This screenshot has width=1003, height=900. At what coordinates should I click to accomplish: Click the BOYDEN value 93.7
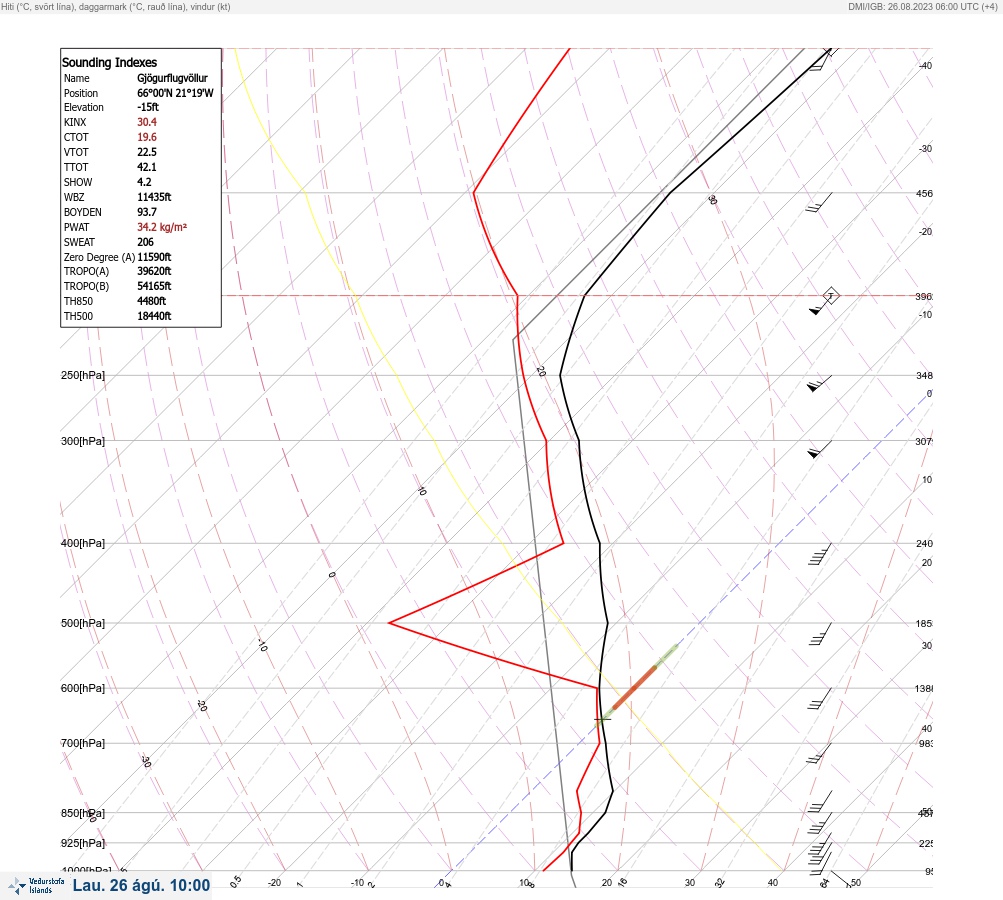[x=146, y=212]
